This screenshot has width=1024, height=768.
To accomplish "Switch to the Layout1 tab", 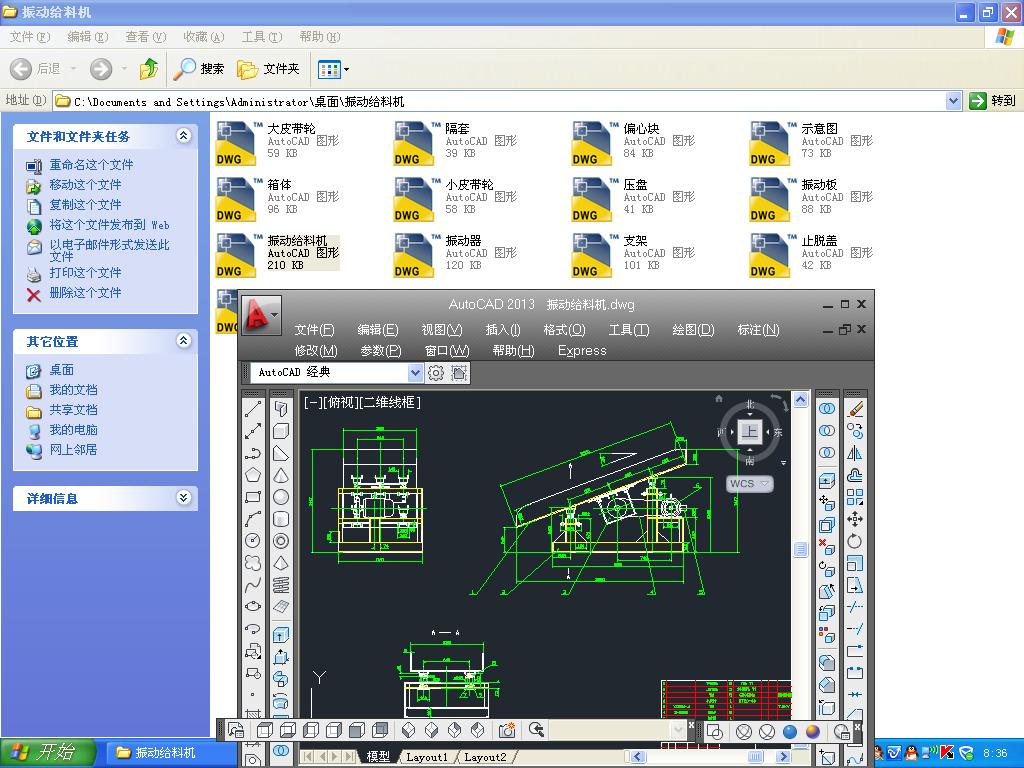I will click(x=427, y=757).
